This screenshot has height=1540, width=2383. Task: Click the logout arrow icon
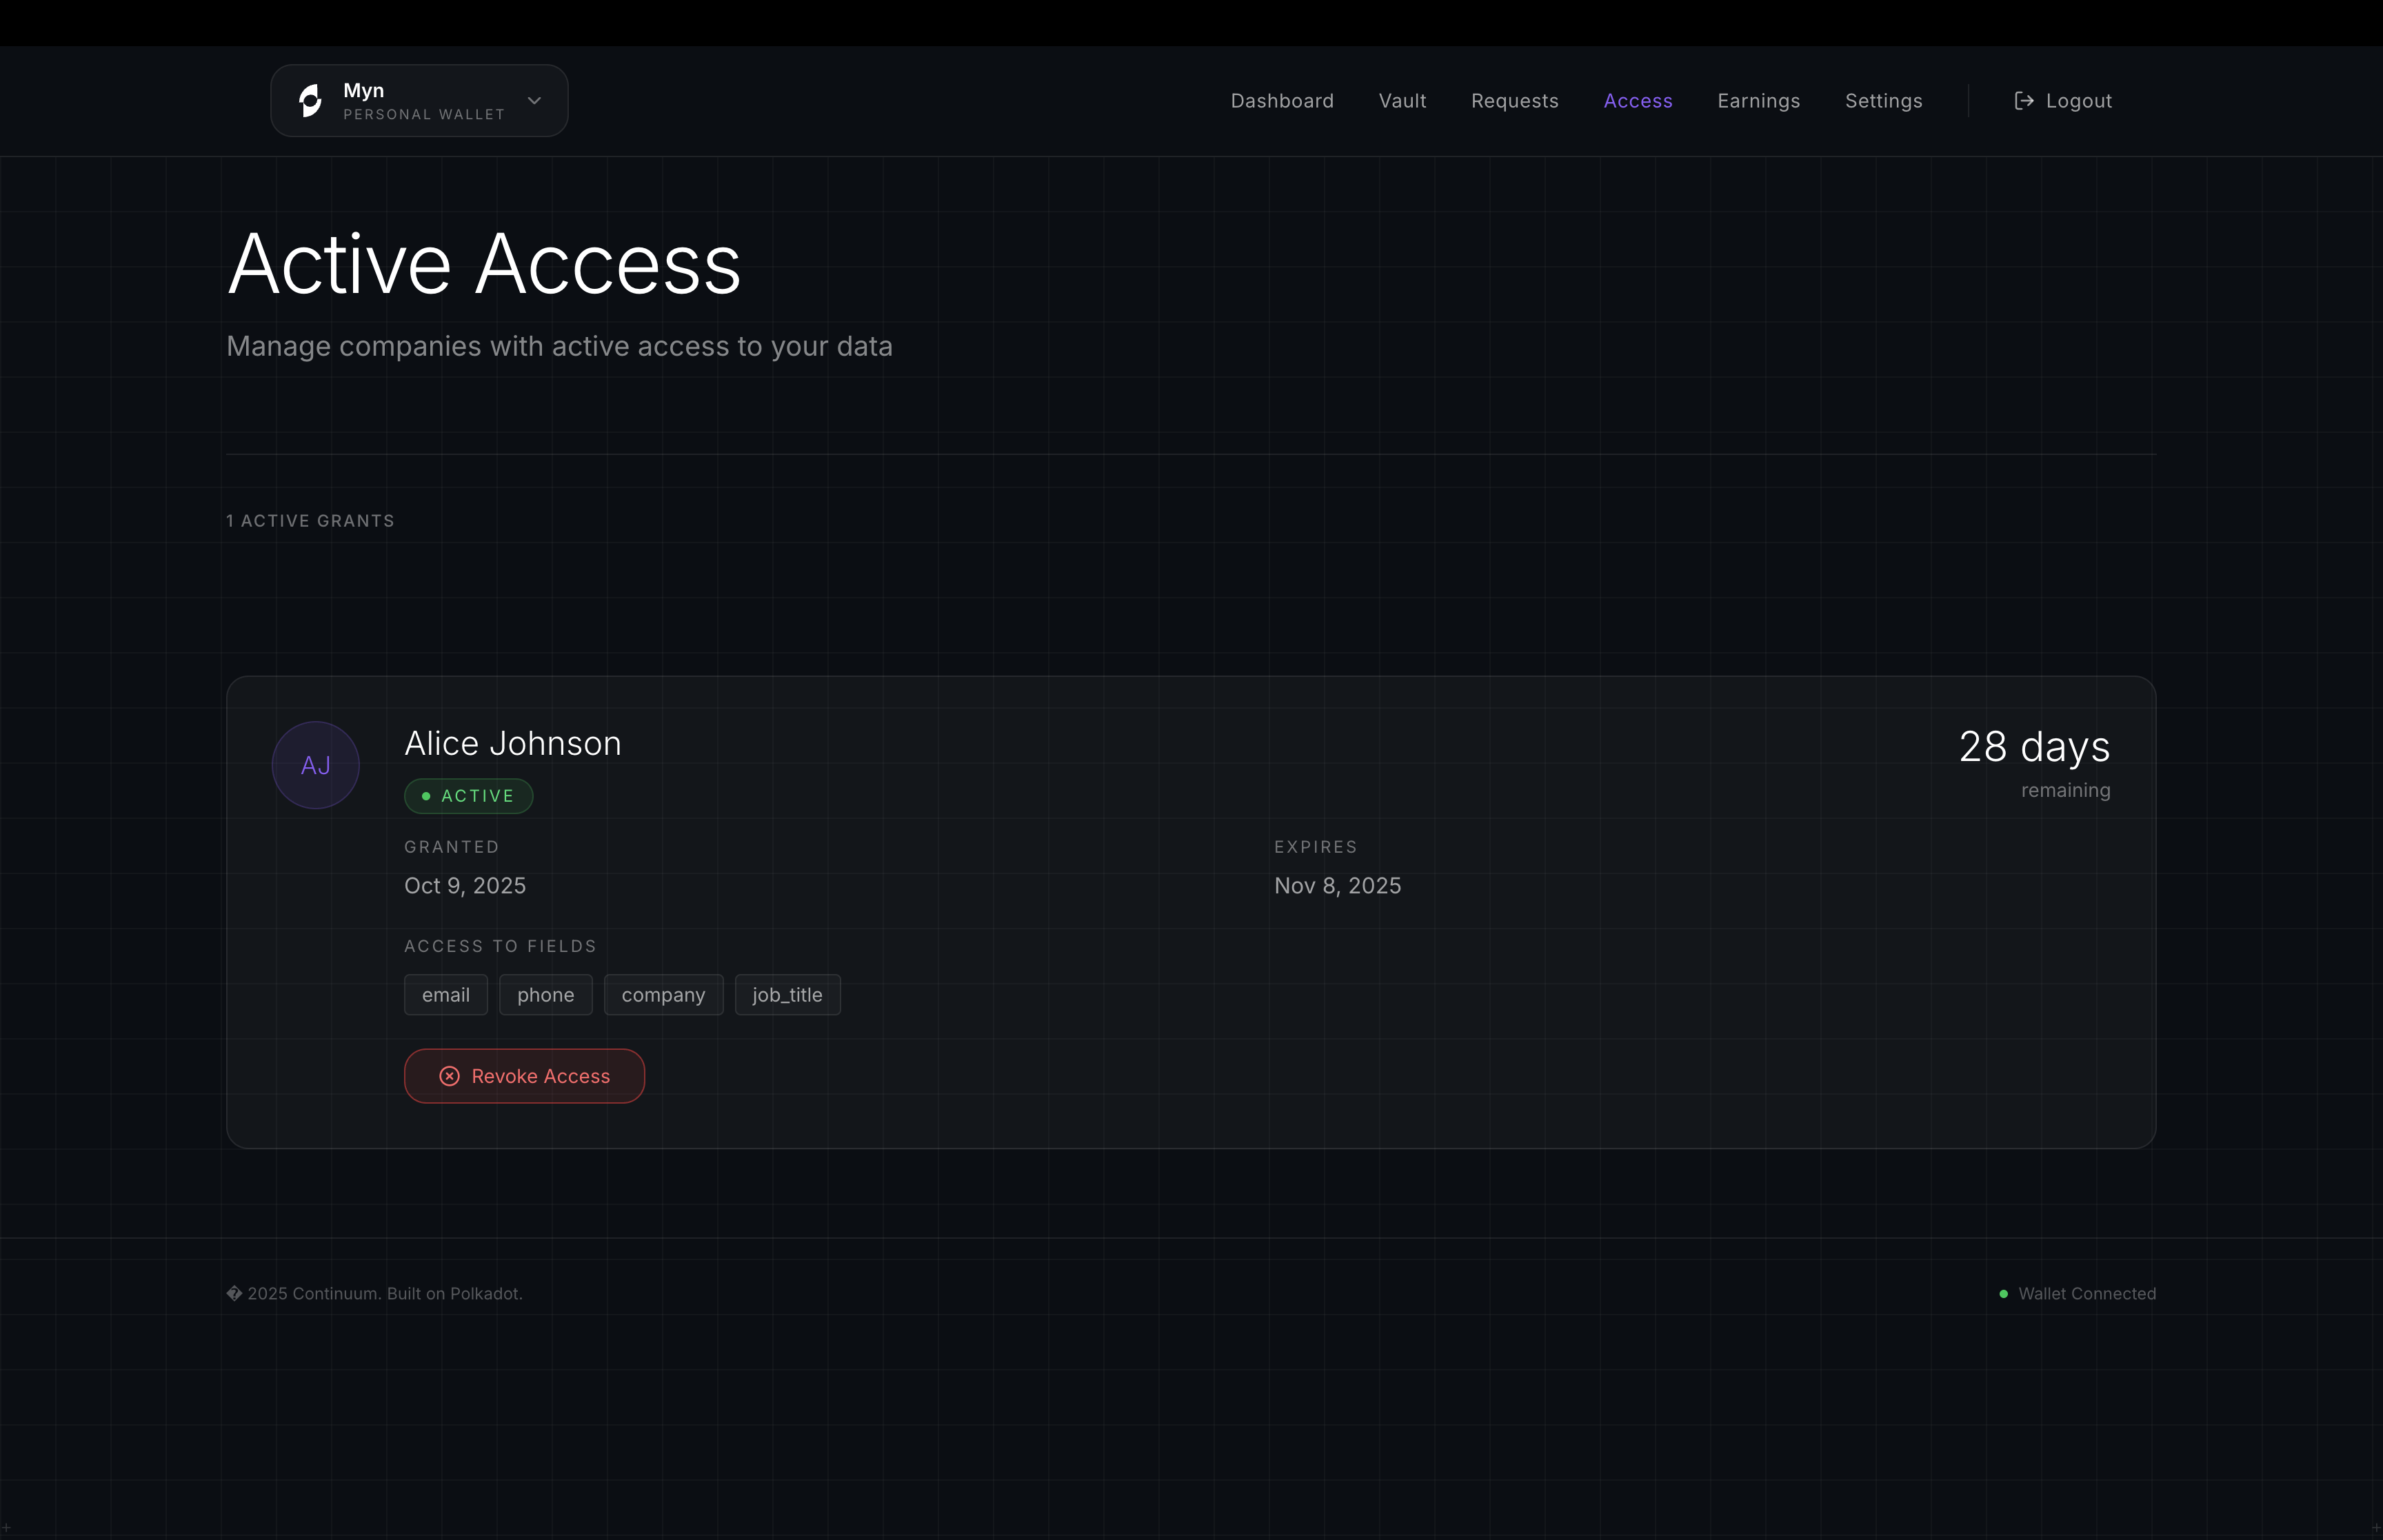pyautogui.click(x=2023, y=101)
